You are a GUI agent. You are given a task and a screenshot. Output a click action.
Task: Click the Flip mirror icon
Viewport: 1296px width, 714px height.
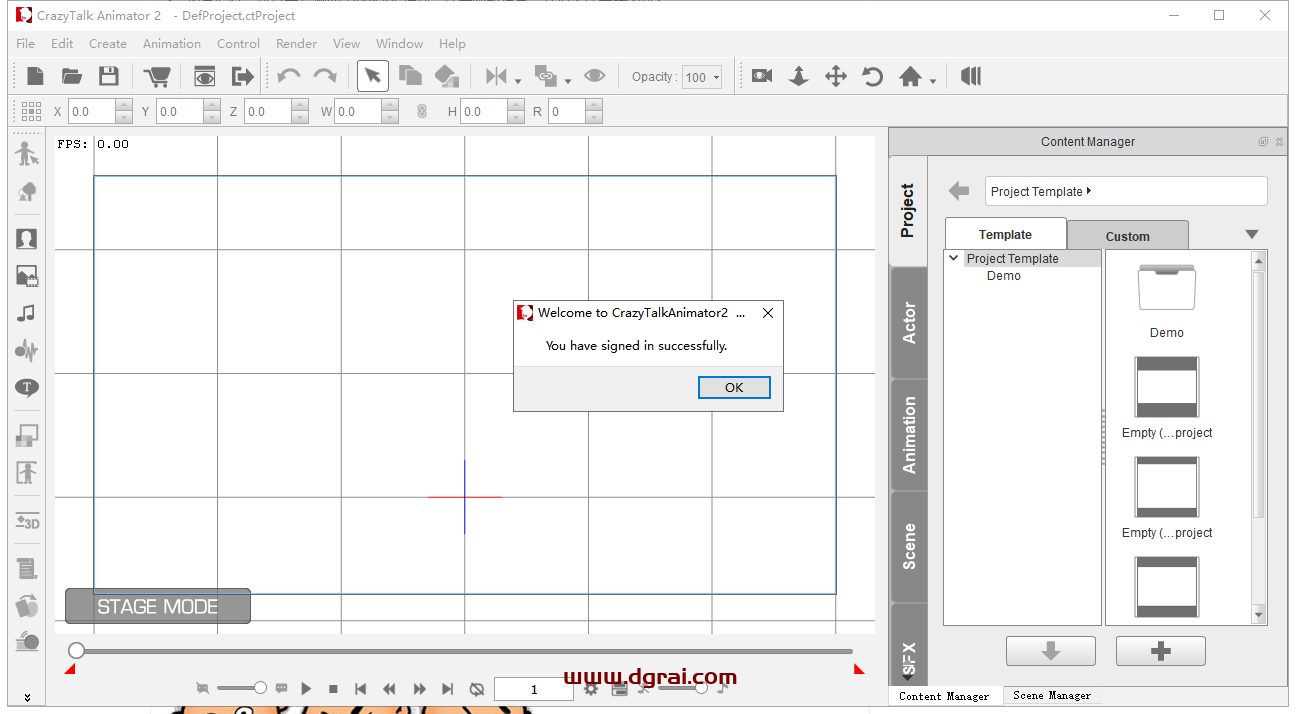click(496, 76)
